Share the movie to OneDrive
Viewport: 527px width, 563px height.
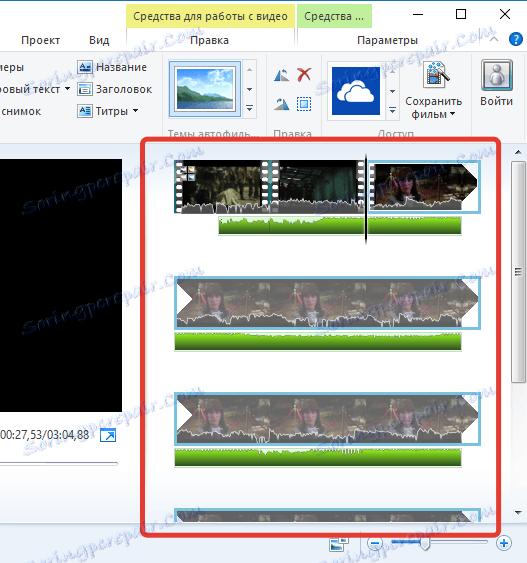click(356, 90)
